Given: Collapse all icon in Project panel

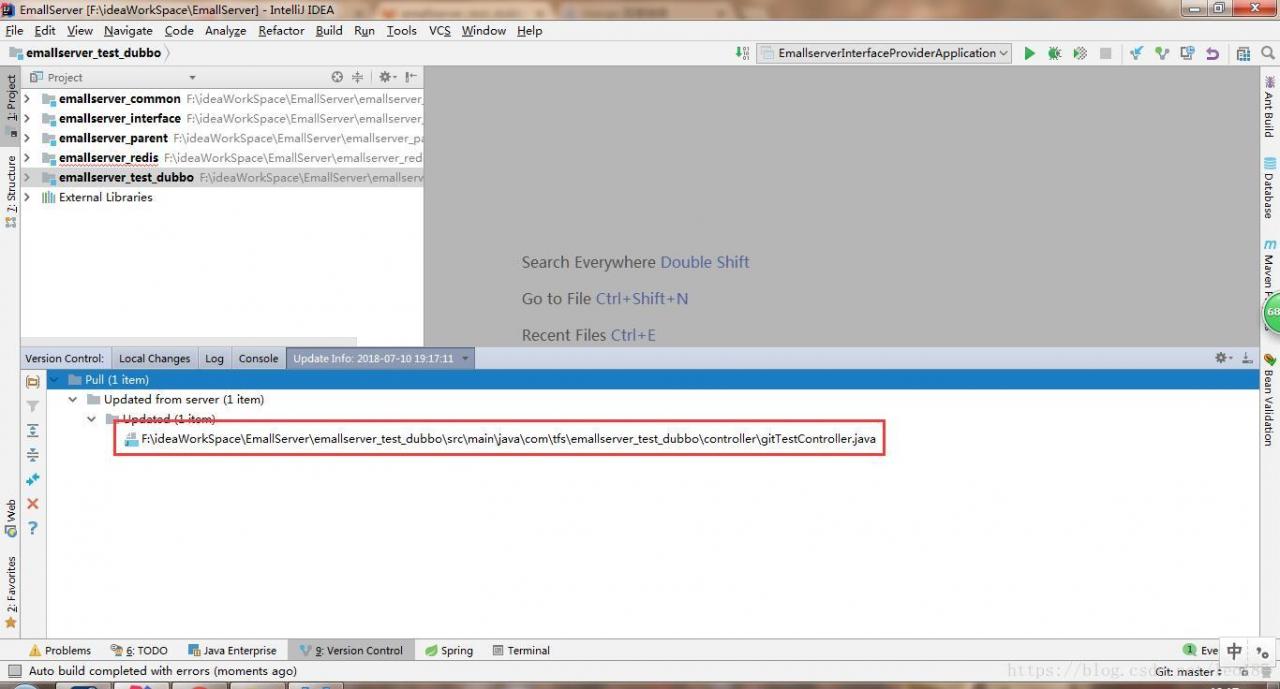Looking at the screenshot, I should [357, 77].
